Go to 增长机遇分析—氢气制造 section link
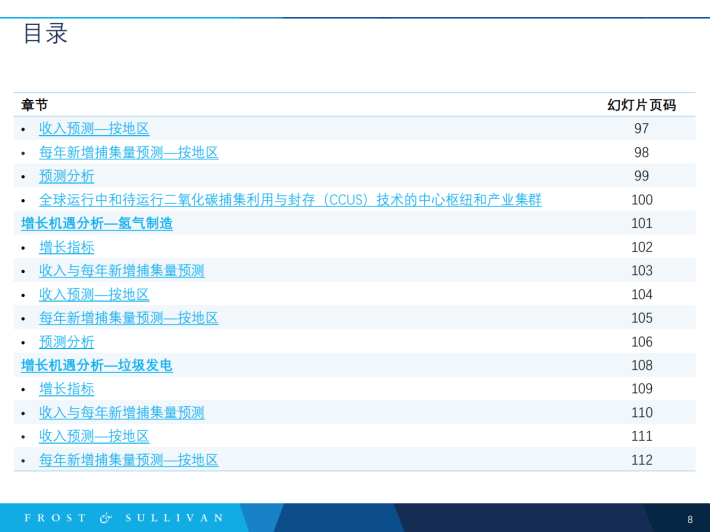 tap(96, 223)
